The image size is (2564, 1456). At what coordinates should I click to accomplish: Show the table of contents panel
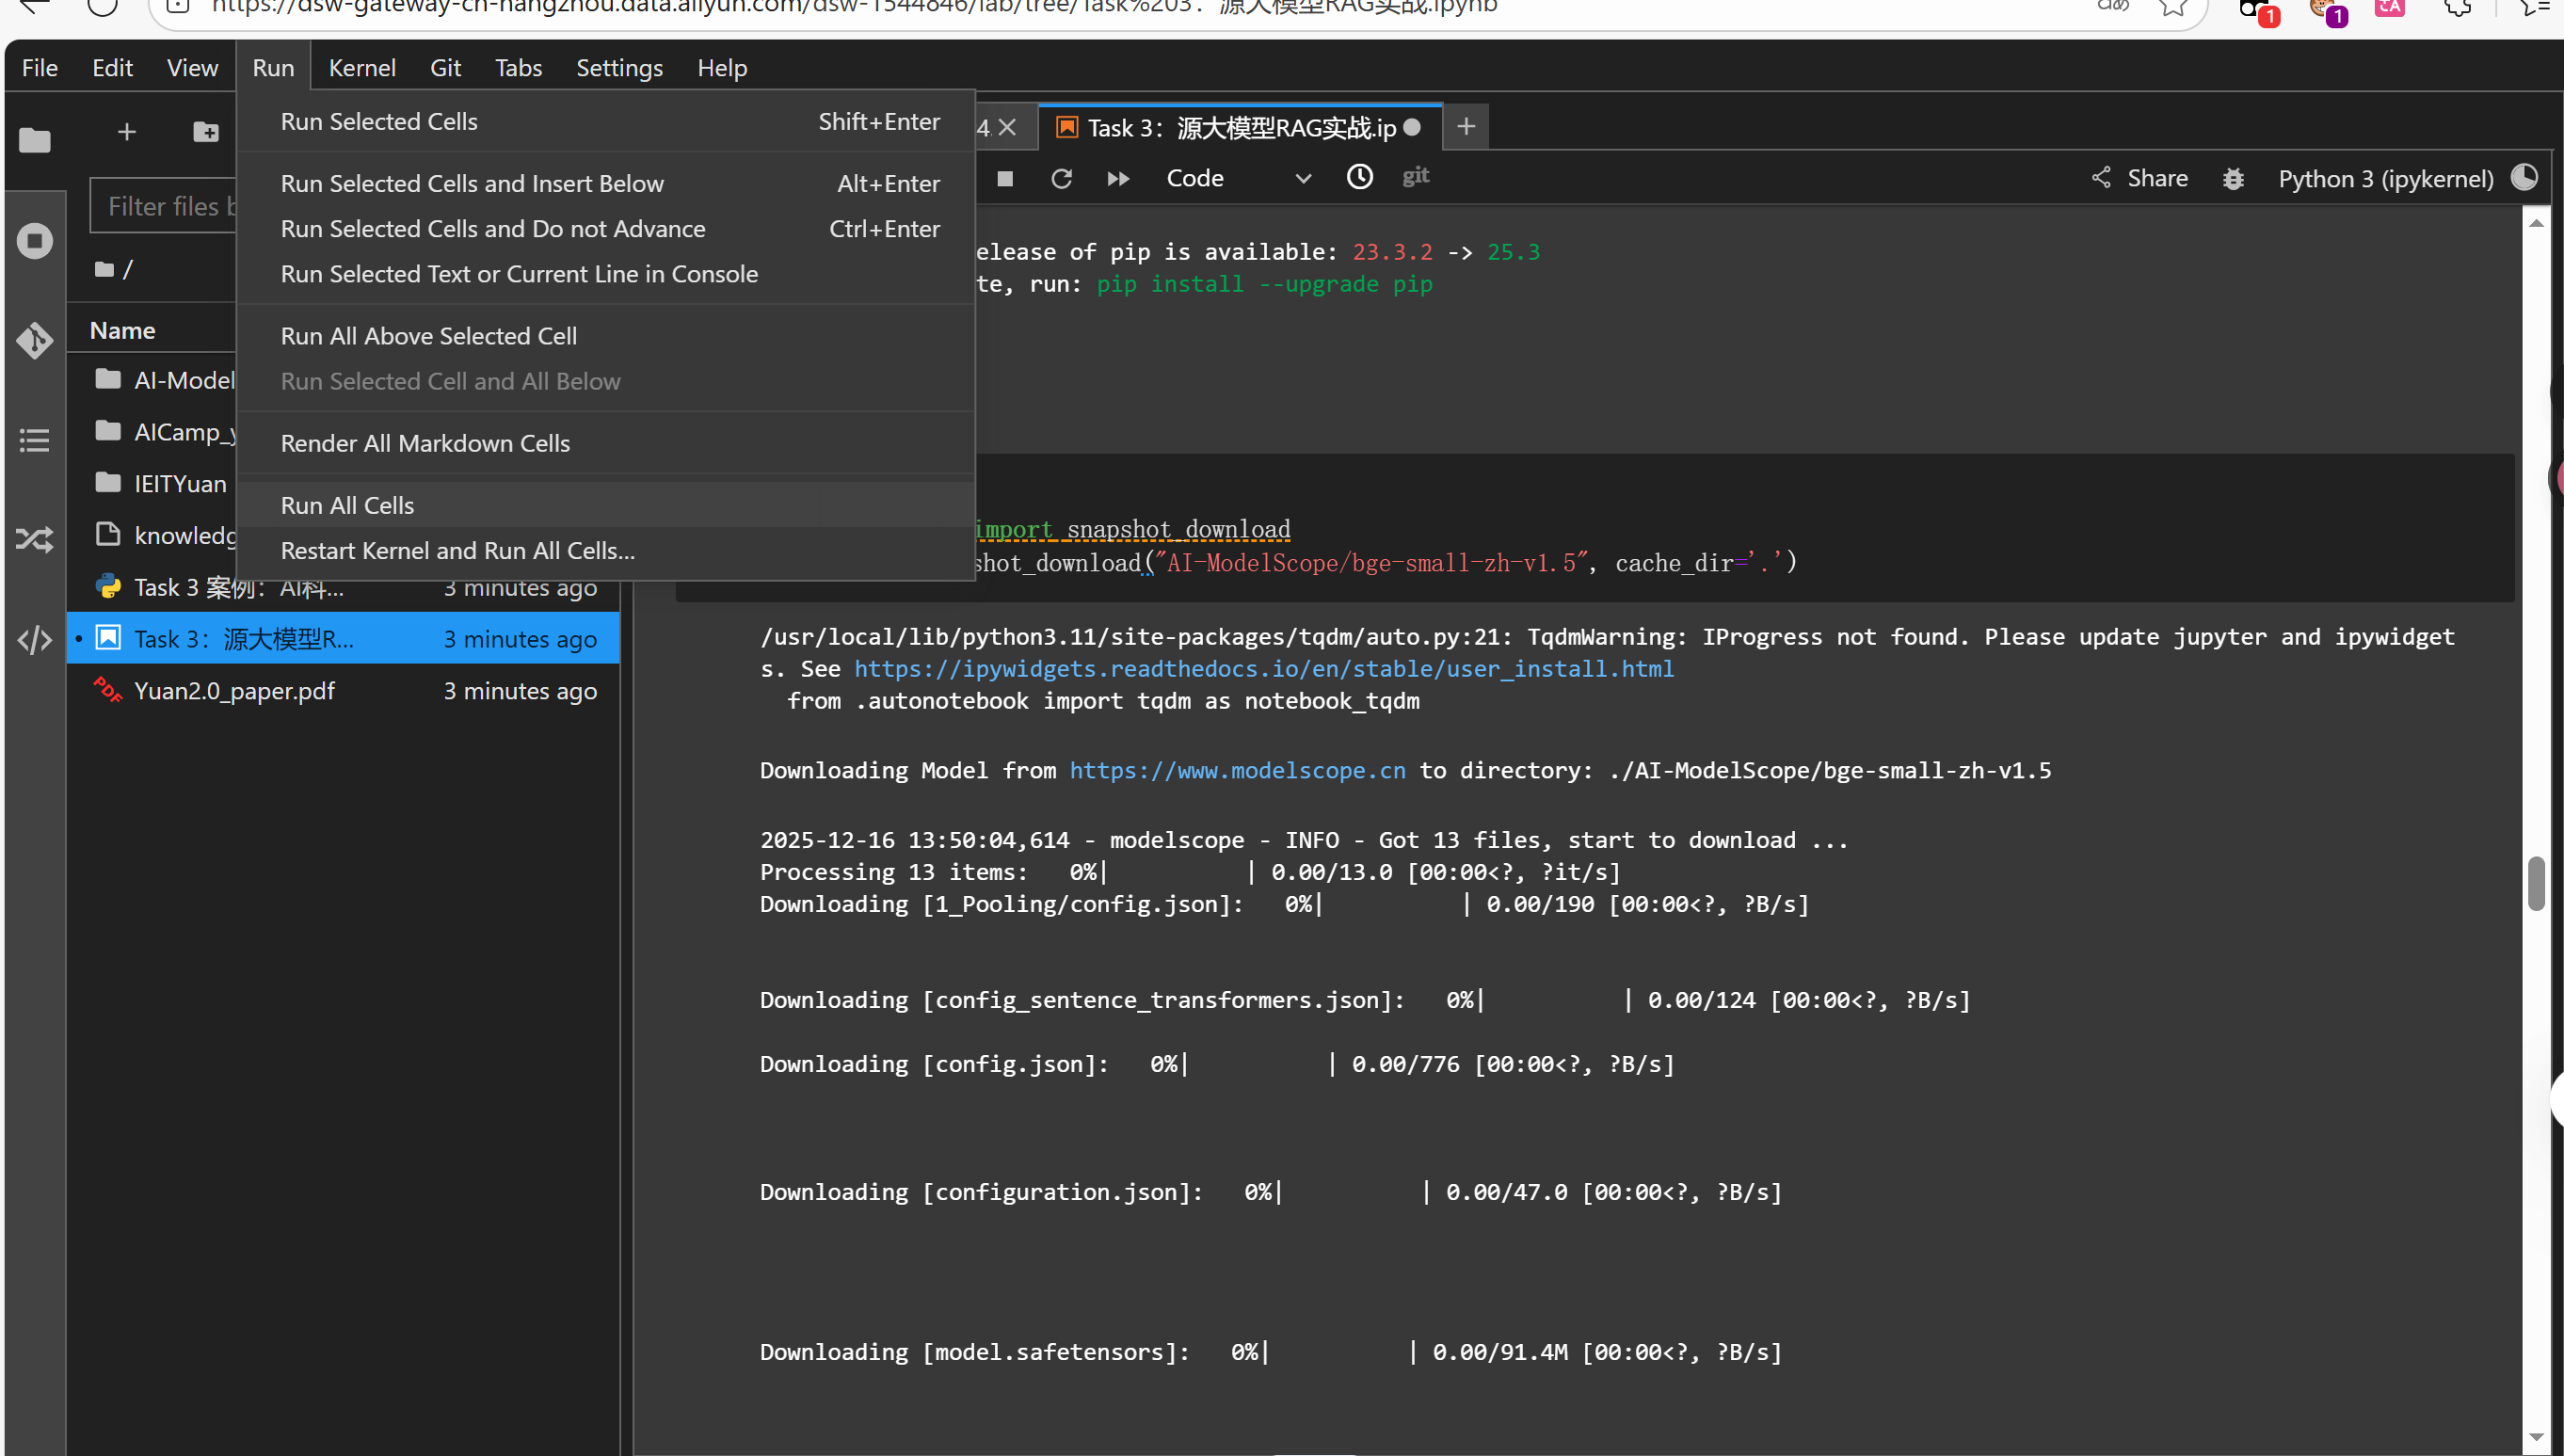(x=34, y=440)
